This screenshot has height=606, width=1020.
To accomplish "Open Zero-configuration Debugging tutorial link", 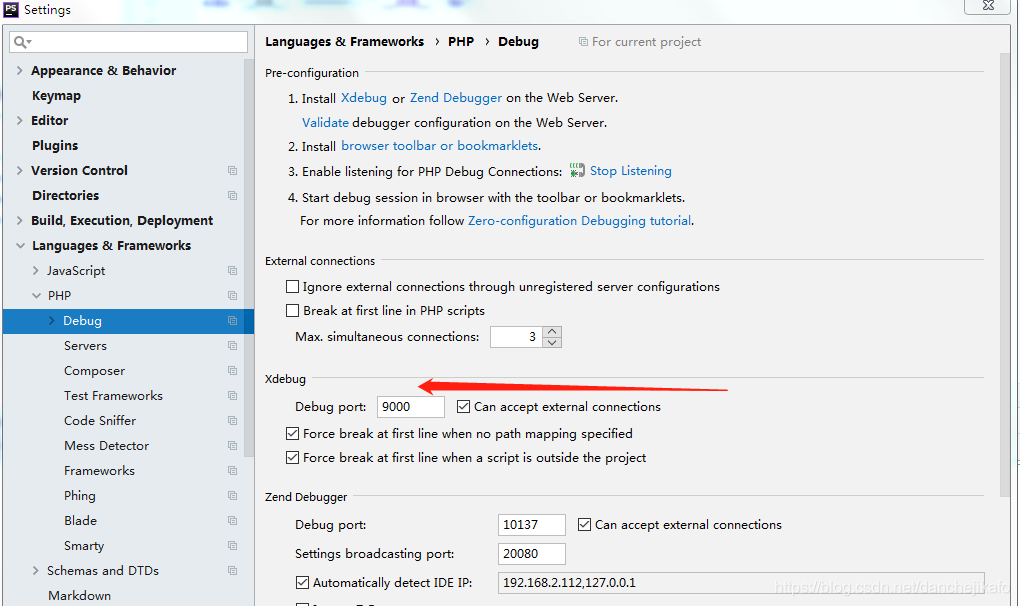I will (580, 220).
